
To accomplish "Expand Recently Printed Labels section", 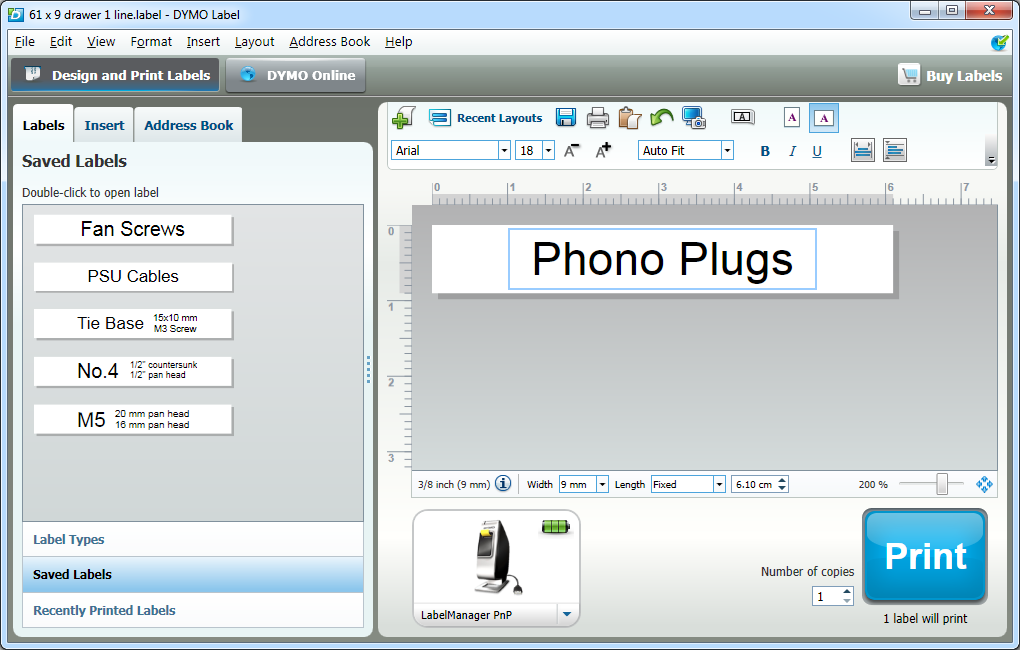I will pos(193,610).
